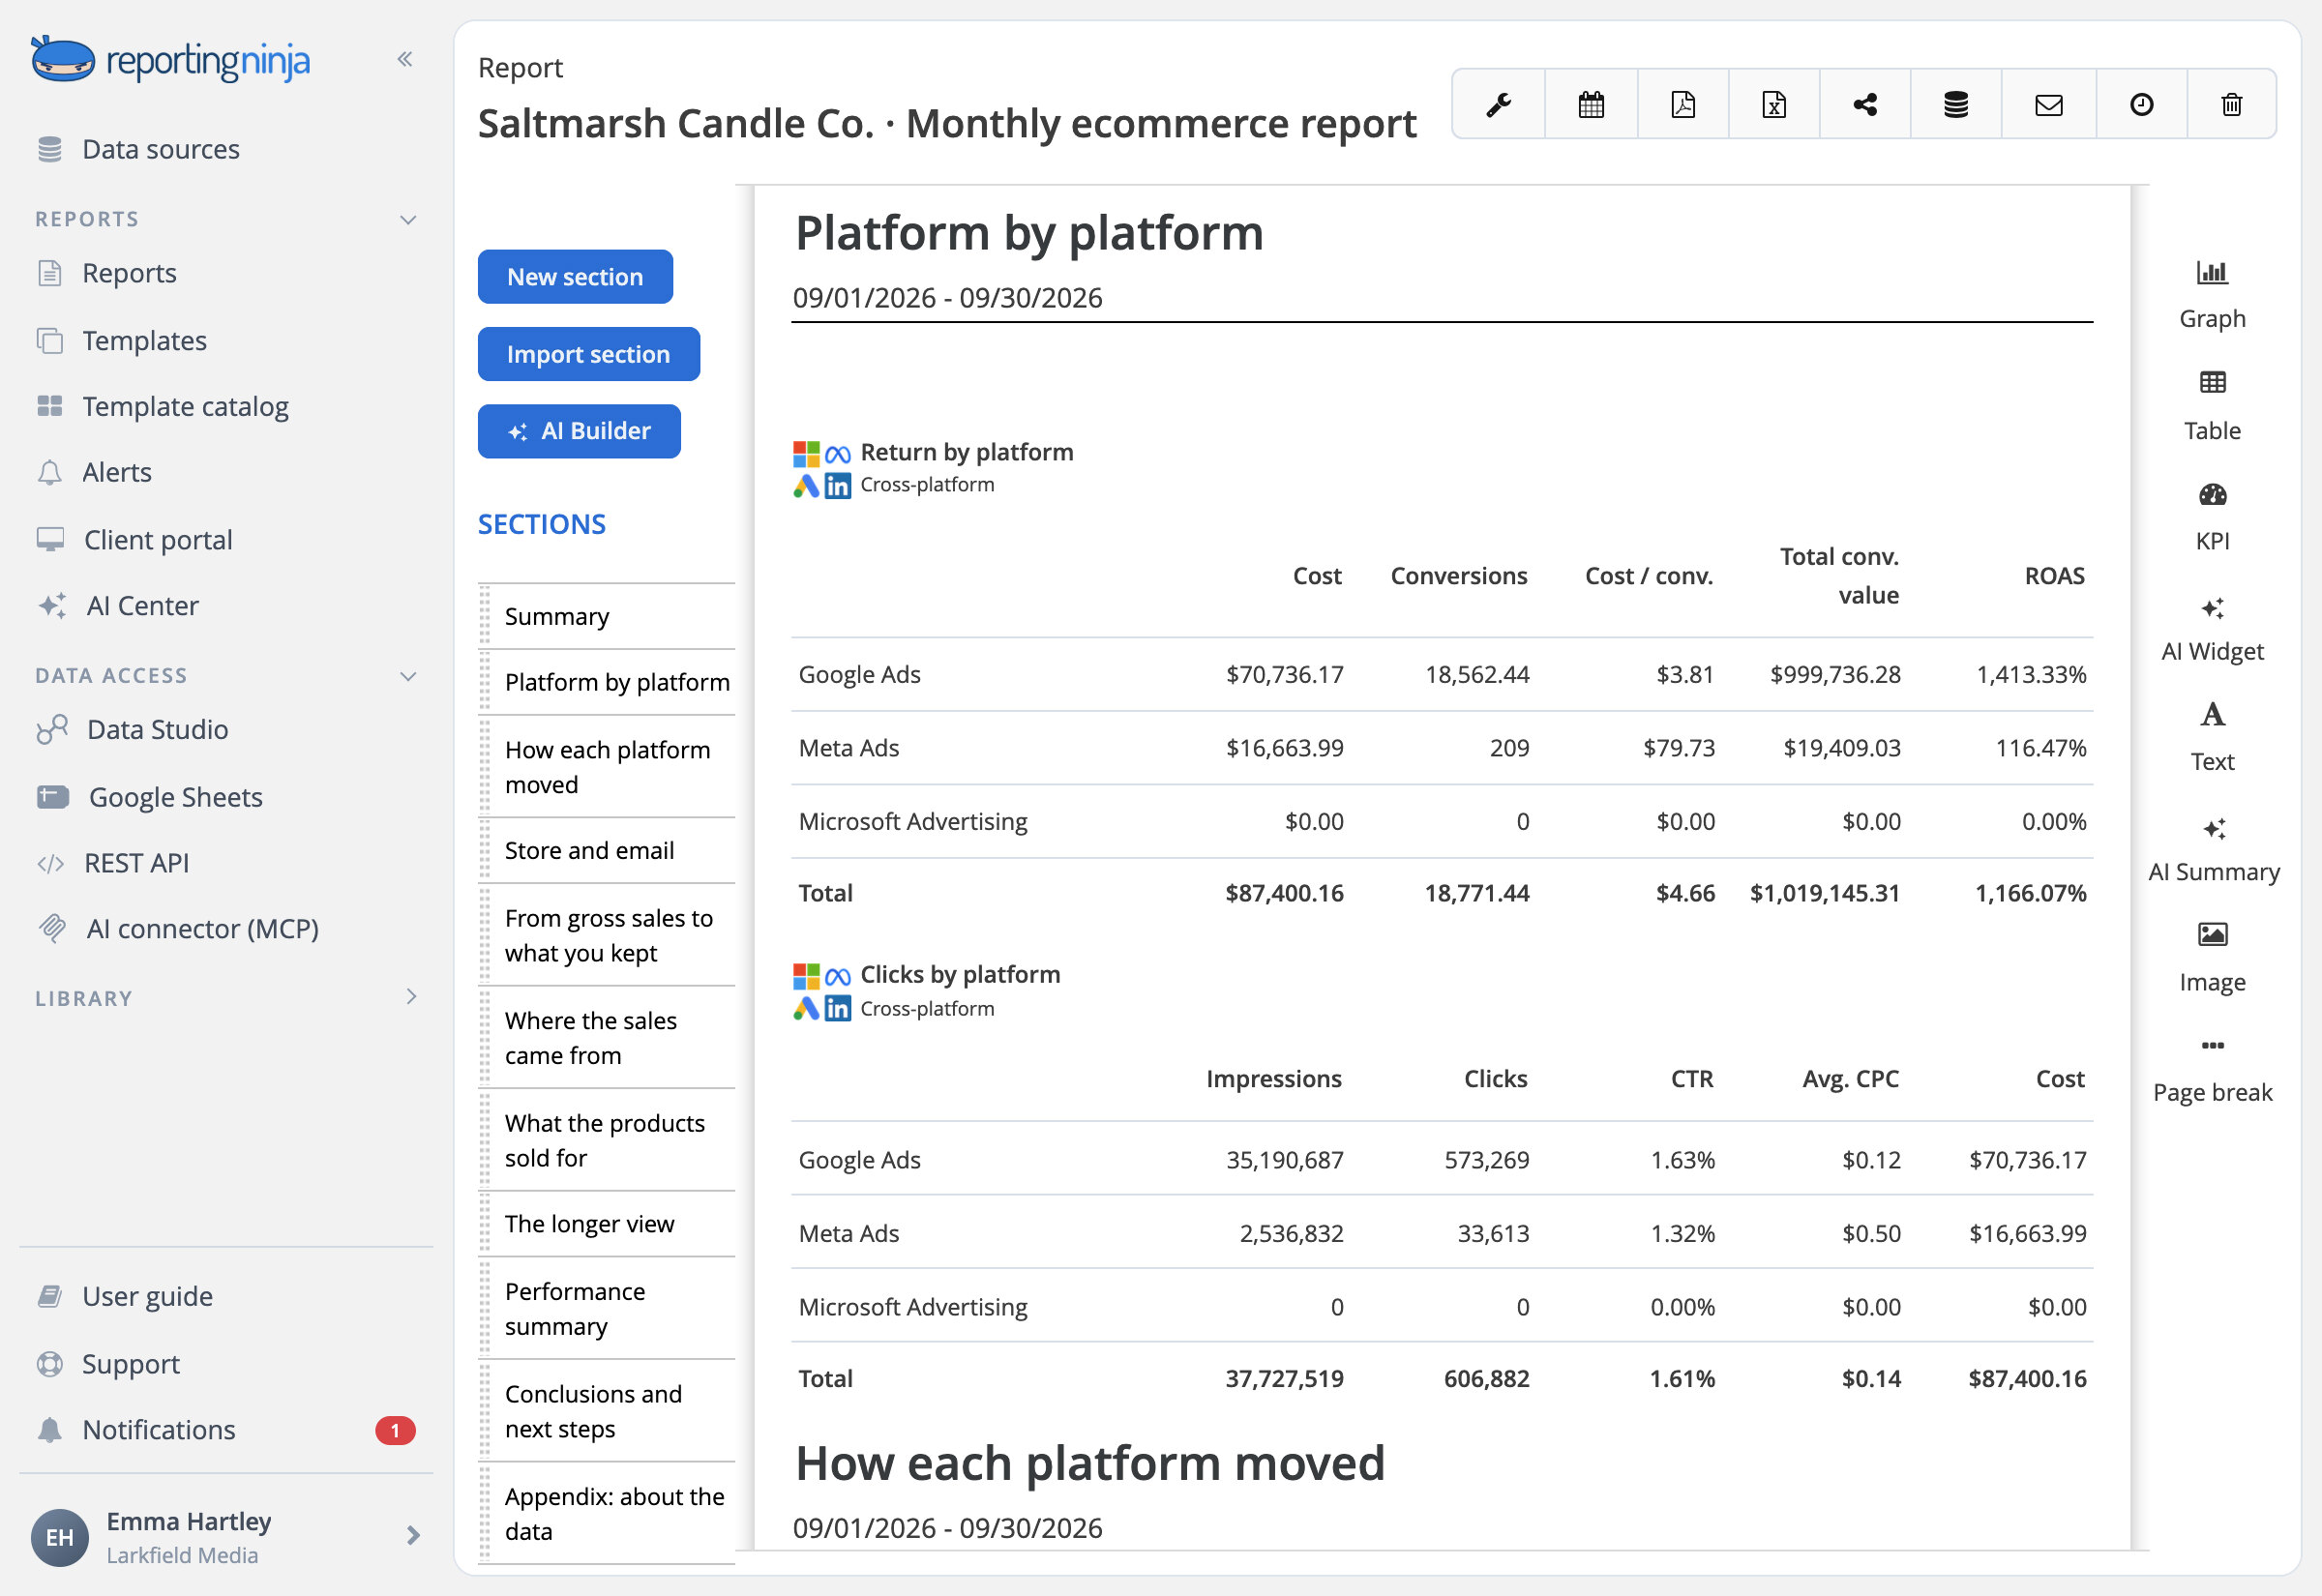
Task: Export report as Excel icon
Action: point(1774,104)
